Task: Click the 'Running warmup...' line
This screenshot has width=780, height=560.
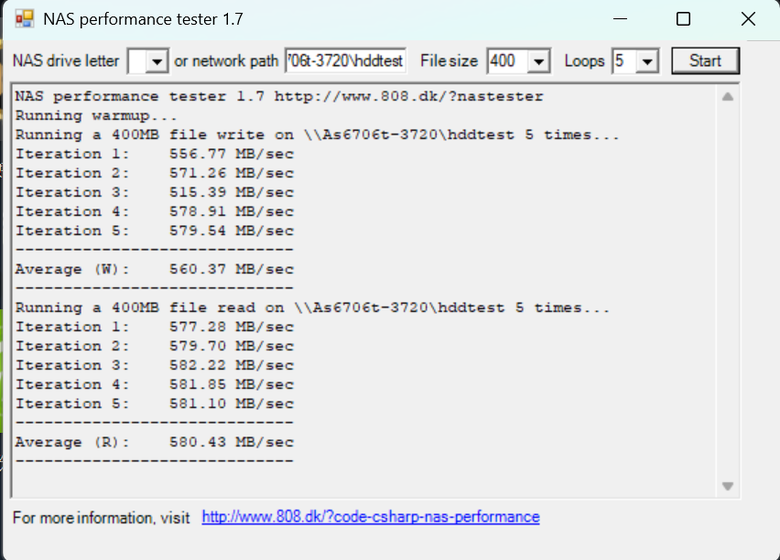Action: pyautogui.click(x=96, y=116)
